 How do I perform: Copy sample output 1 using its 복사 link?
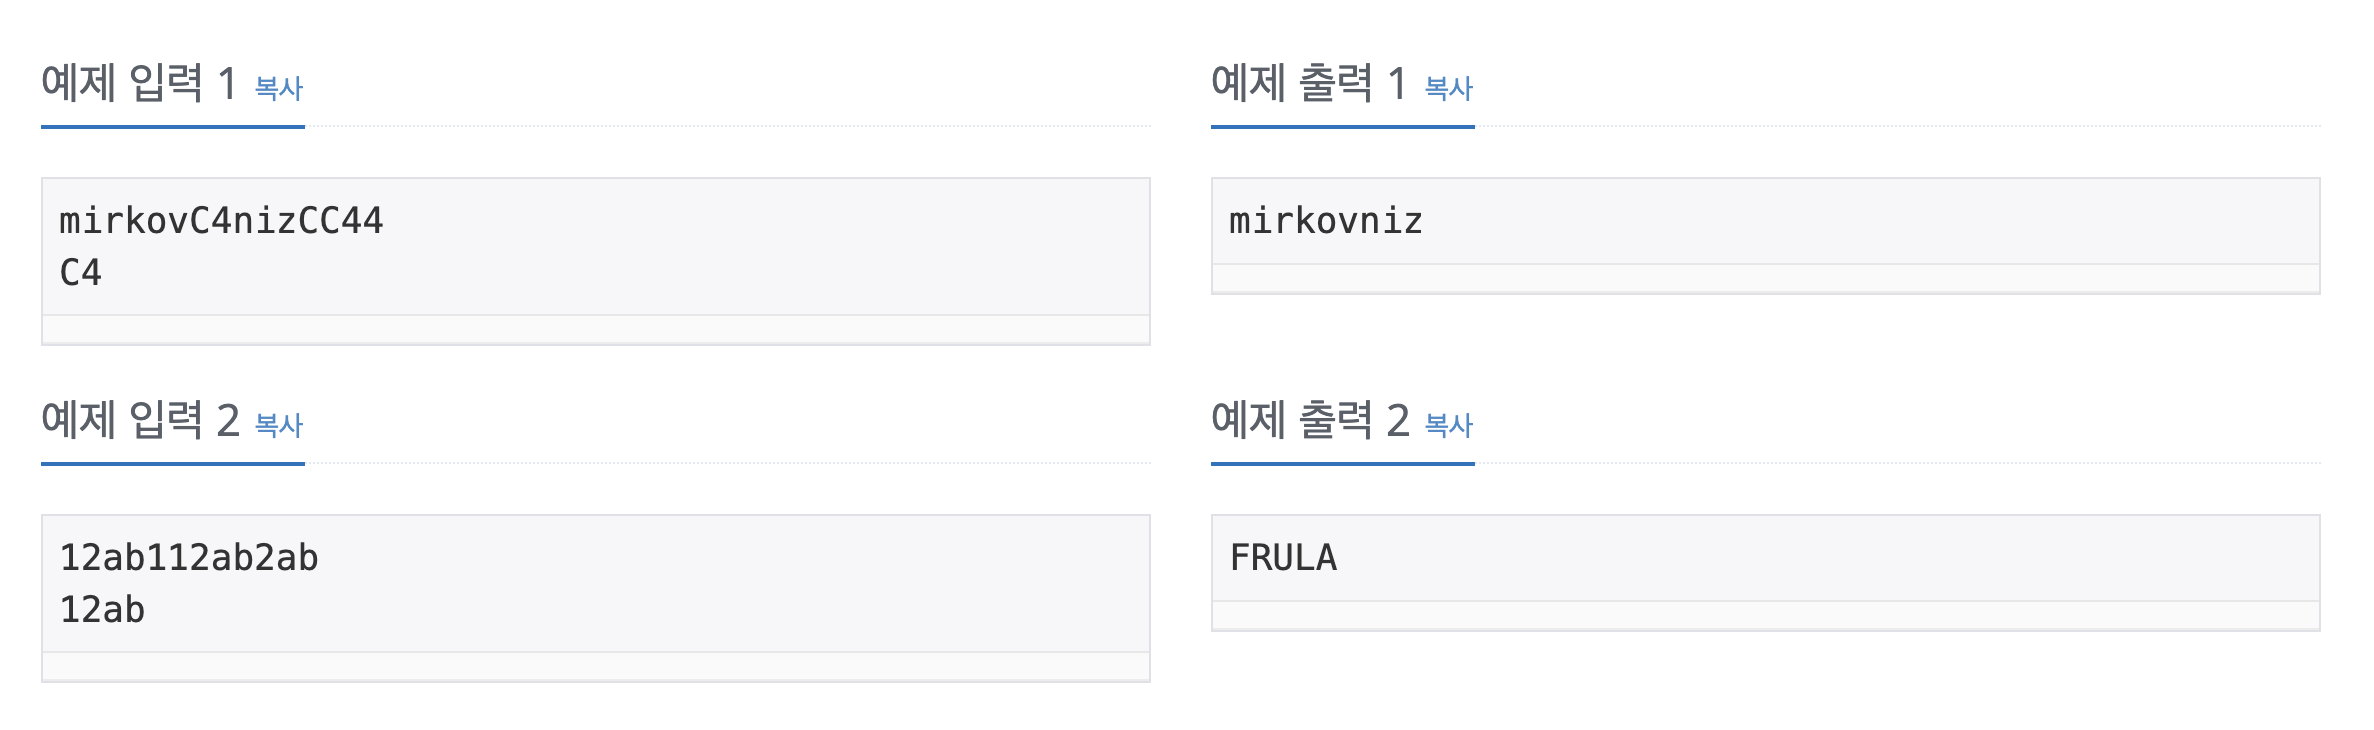(1448, 89)
